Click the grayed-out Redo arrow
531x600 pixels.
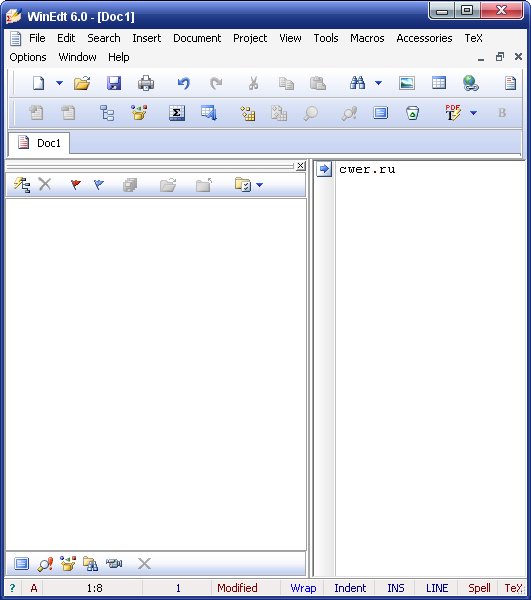pos(216,83)
